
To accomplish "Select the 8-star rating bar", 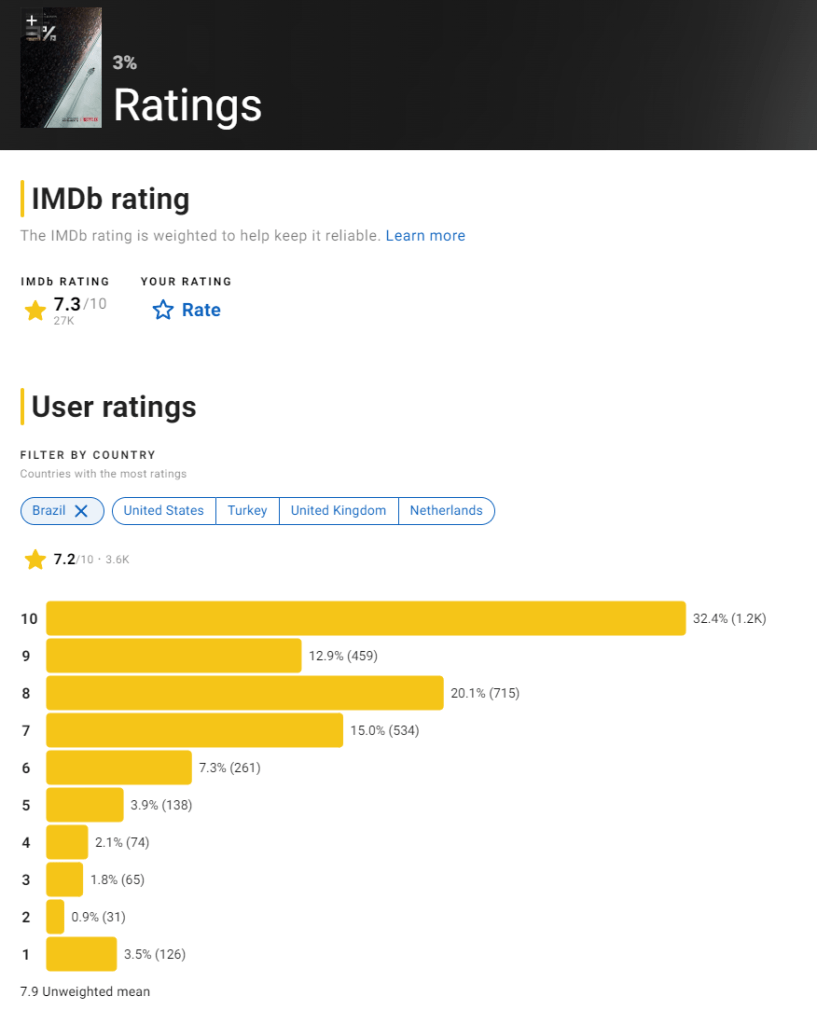I will (x=245, y=693).
